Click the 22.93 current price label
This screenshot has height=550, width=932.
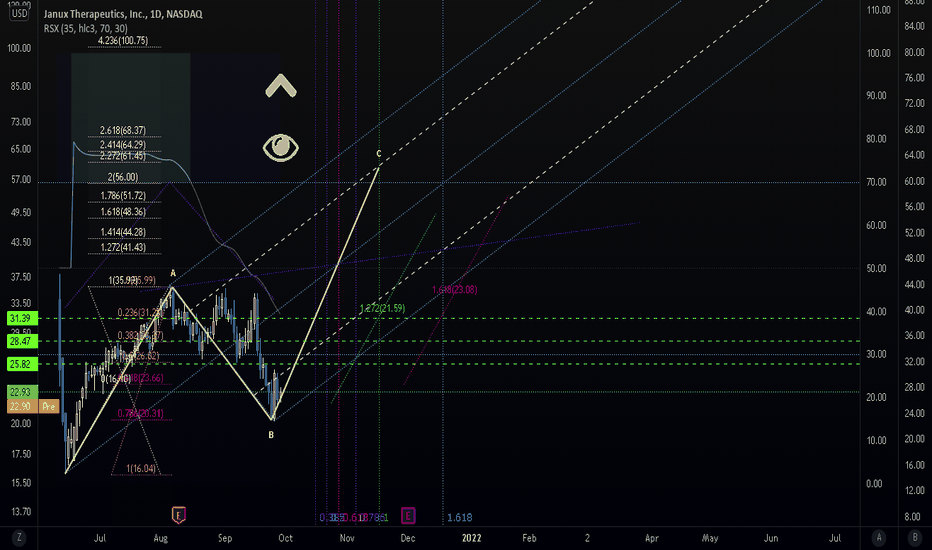[20, 392]
